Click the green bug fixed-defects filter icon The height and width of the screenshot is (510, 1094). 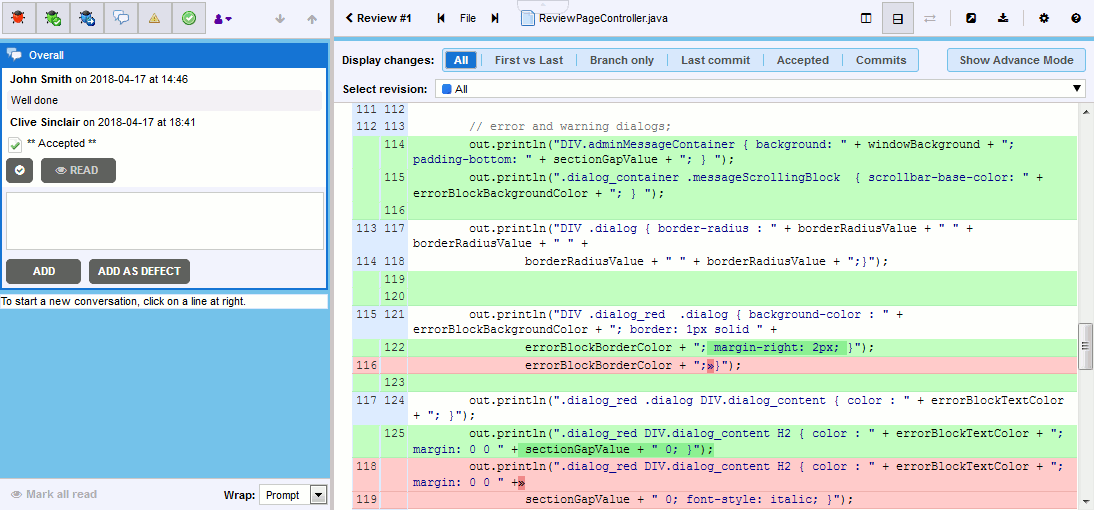[x=51, y=18]
